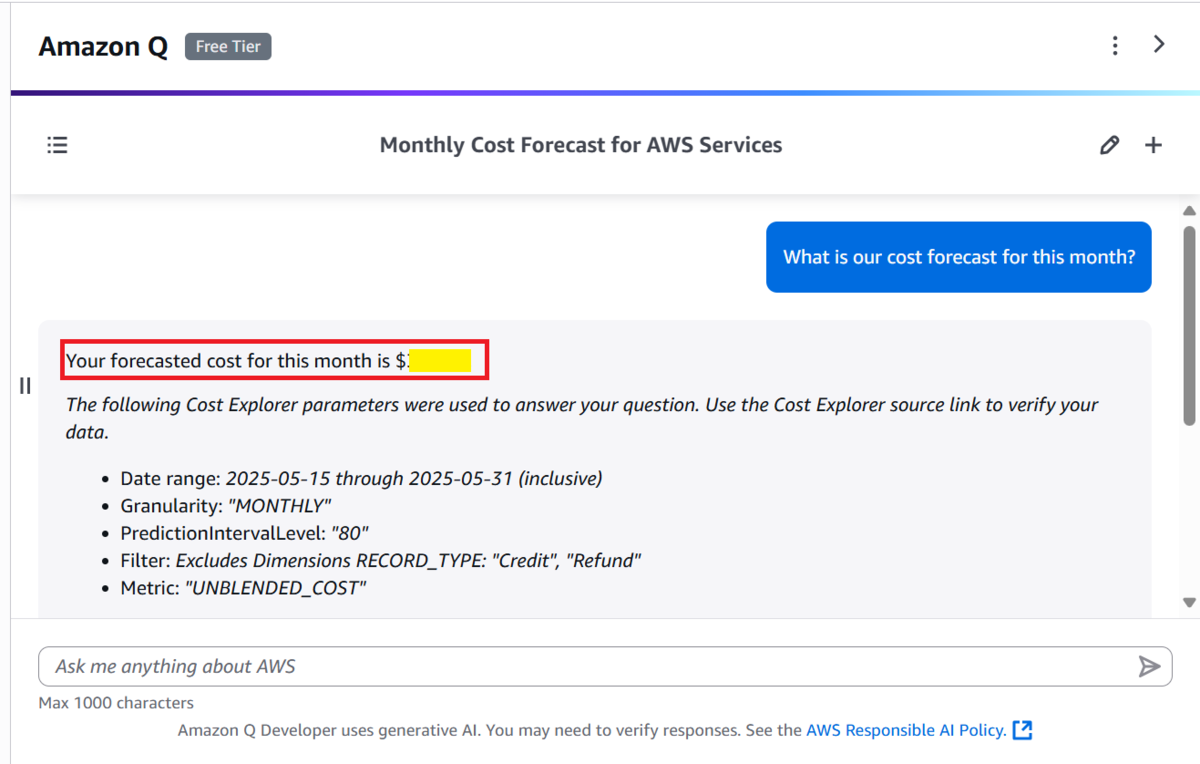1200x764 pixels.
Task: Click the 'Filter: Excludes Dimensions RECORD_TYPE' line
Action: [380, 560]
